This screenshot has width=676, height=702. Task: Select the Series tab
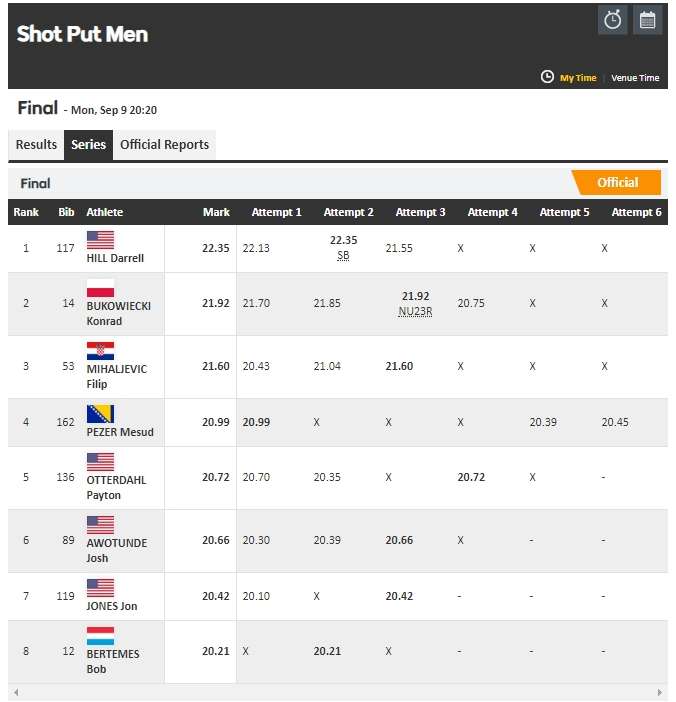[88, 145]
